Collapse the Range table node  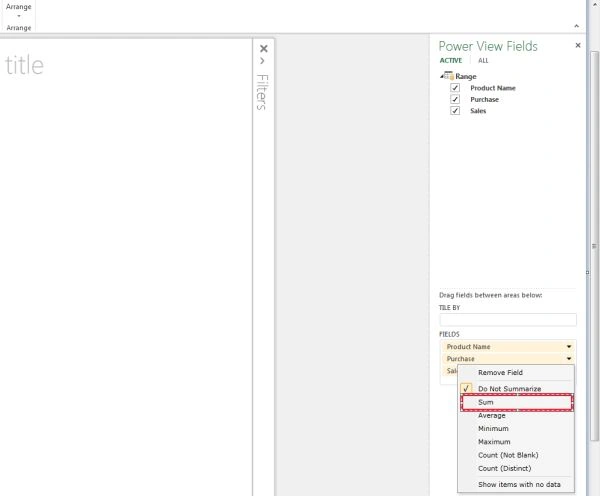tap(442, 77)
